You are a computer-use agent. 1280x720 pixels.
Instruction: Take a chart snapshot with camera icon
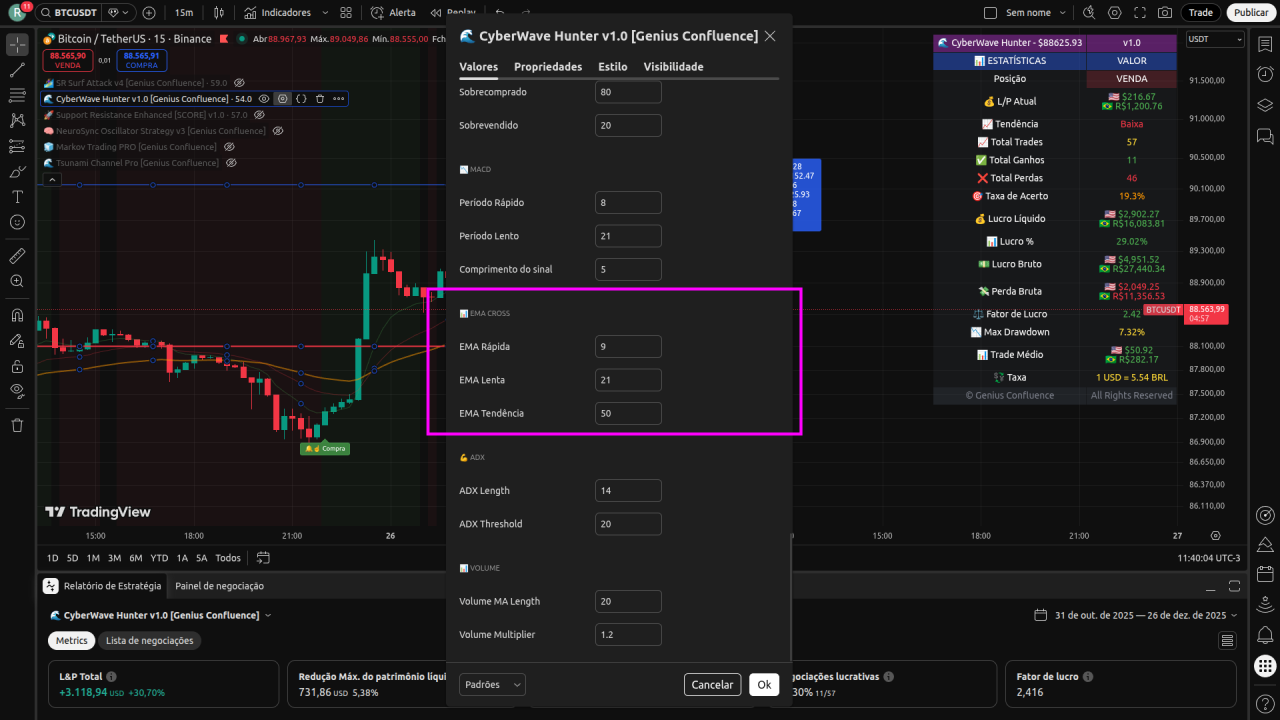(1165, 13)
